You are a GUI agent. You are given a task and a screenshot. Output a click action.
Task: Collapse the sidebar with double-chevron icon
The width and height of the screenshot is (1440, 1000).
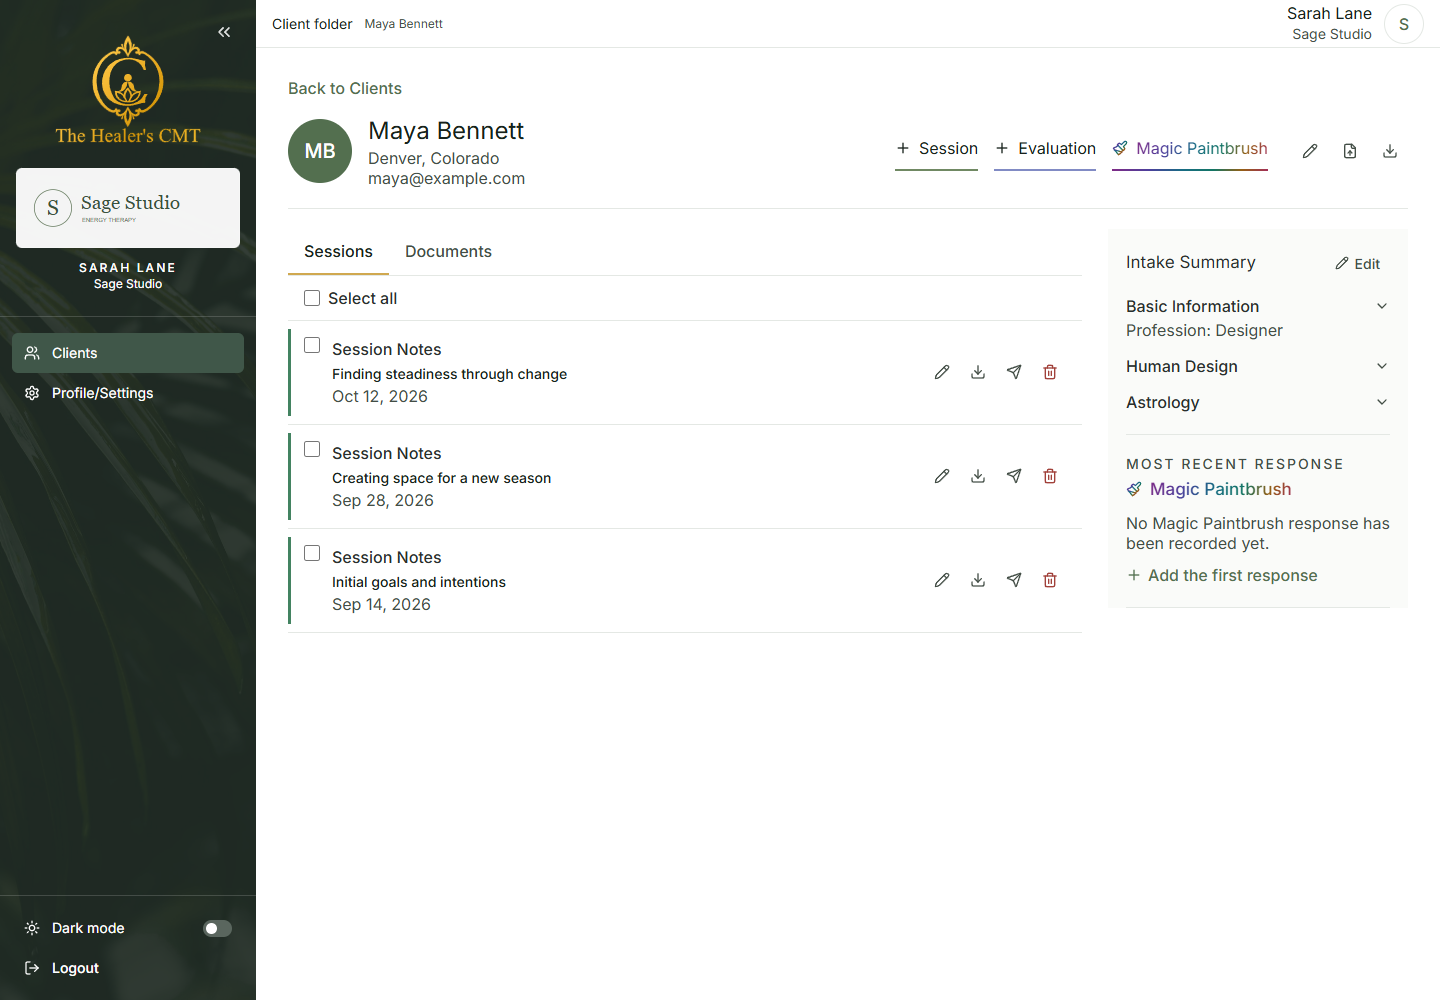click(x=224, y=32)
